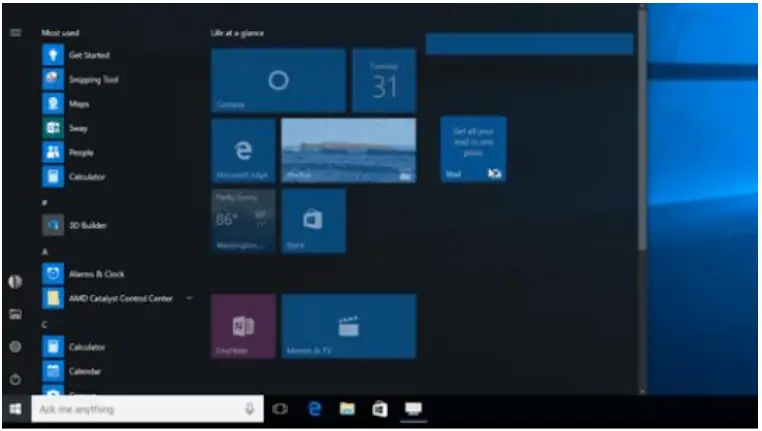Open Get Started from Most used list

coord(76,55)
